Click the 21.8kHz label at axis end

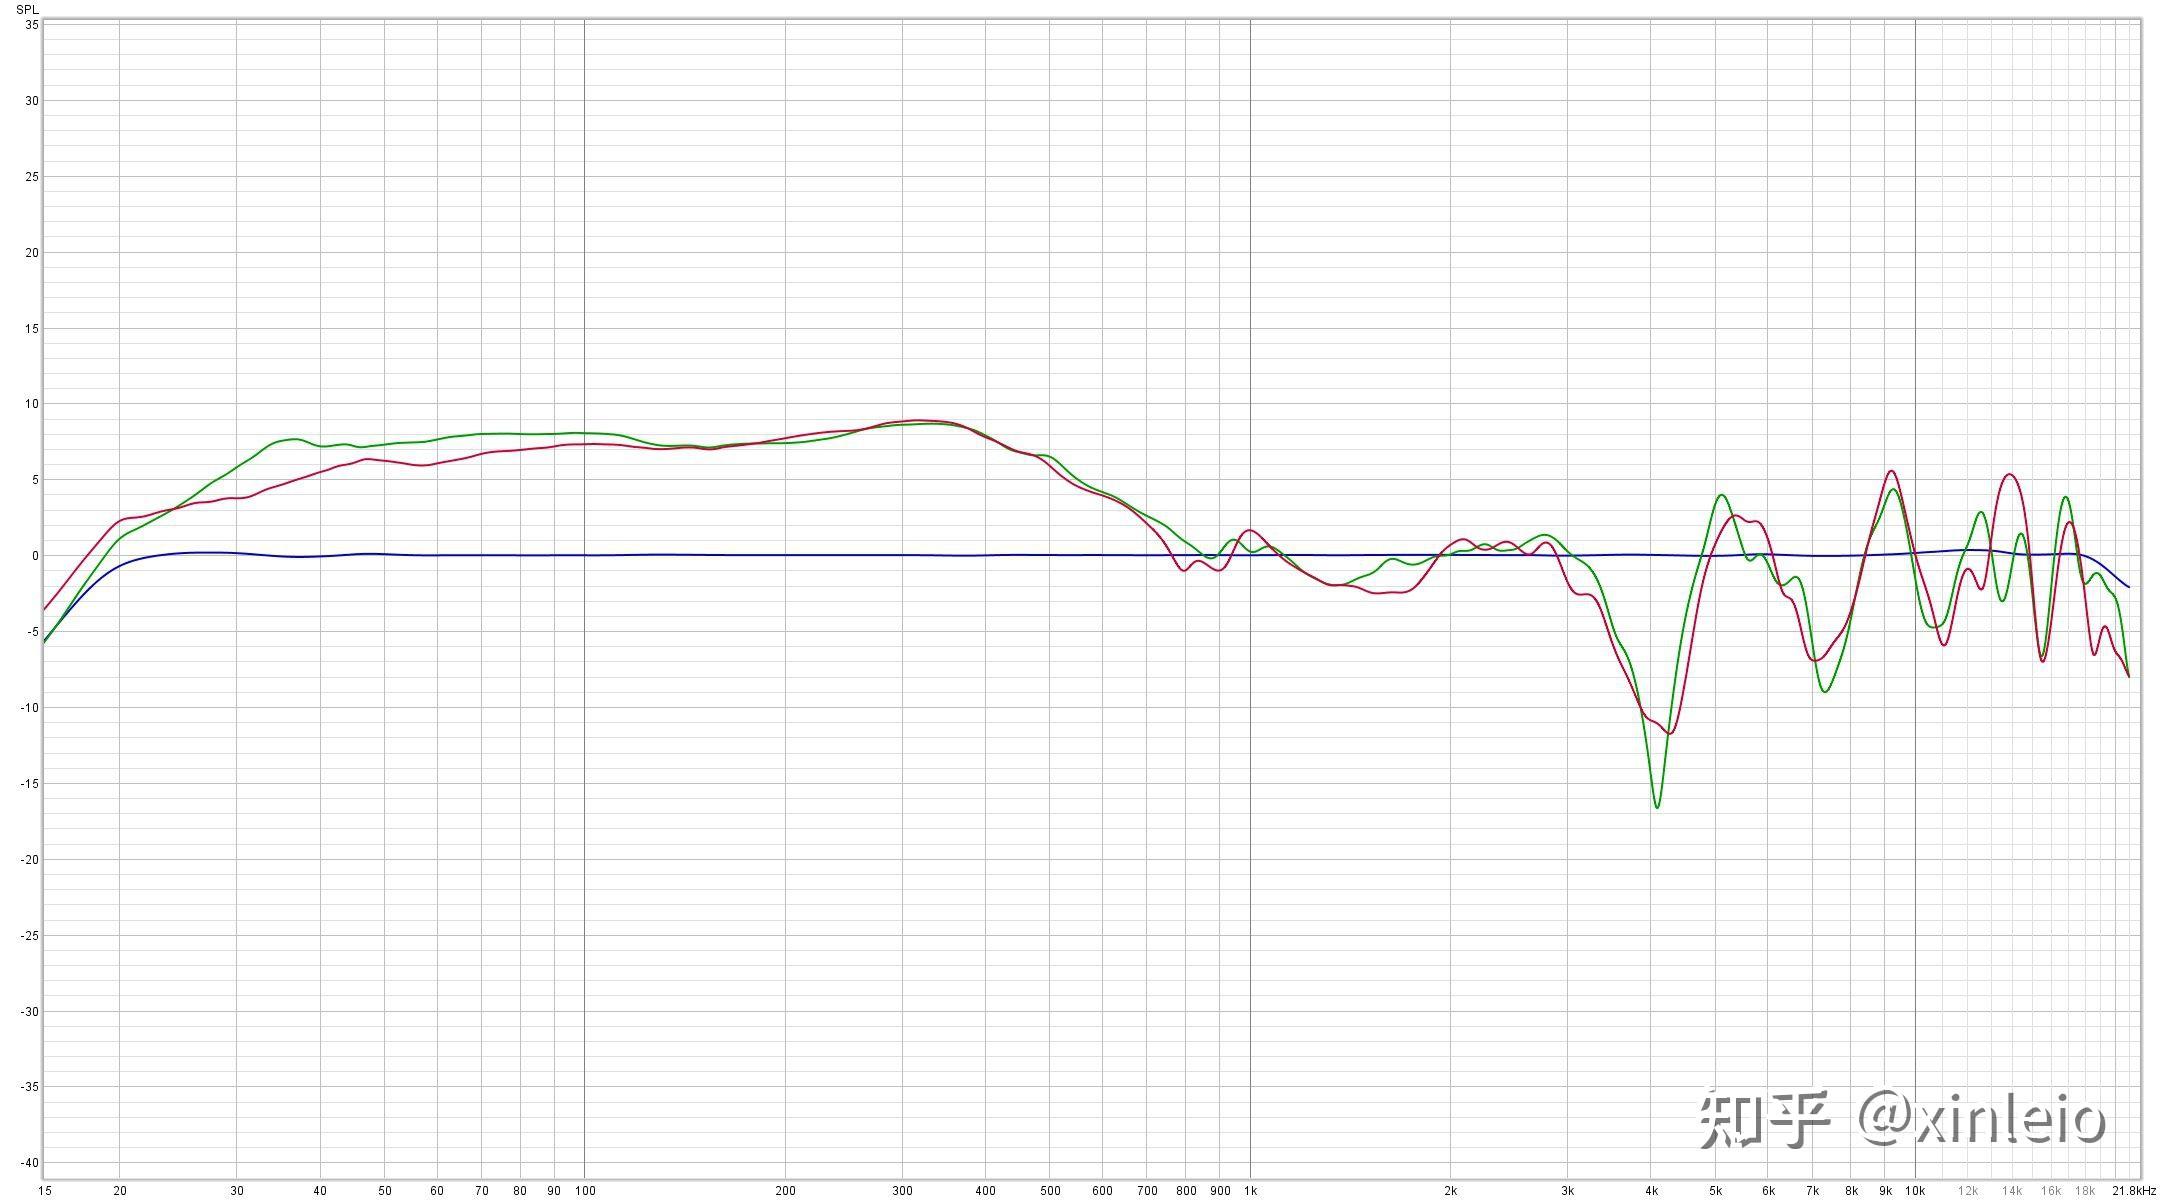point(2134,1191)
